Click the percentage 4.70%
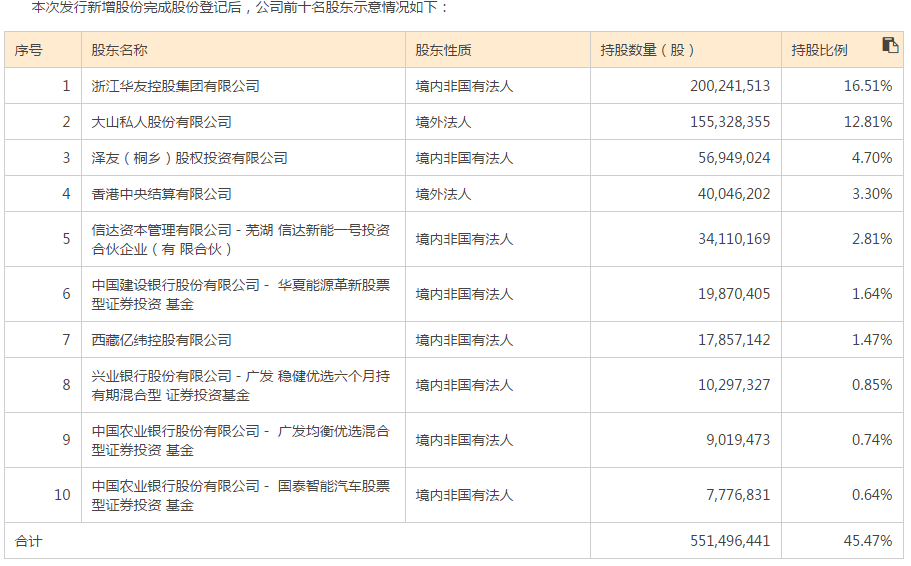This screenshot has height=566, width=911. click(x=872, y=158)
